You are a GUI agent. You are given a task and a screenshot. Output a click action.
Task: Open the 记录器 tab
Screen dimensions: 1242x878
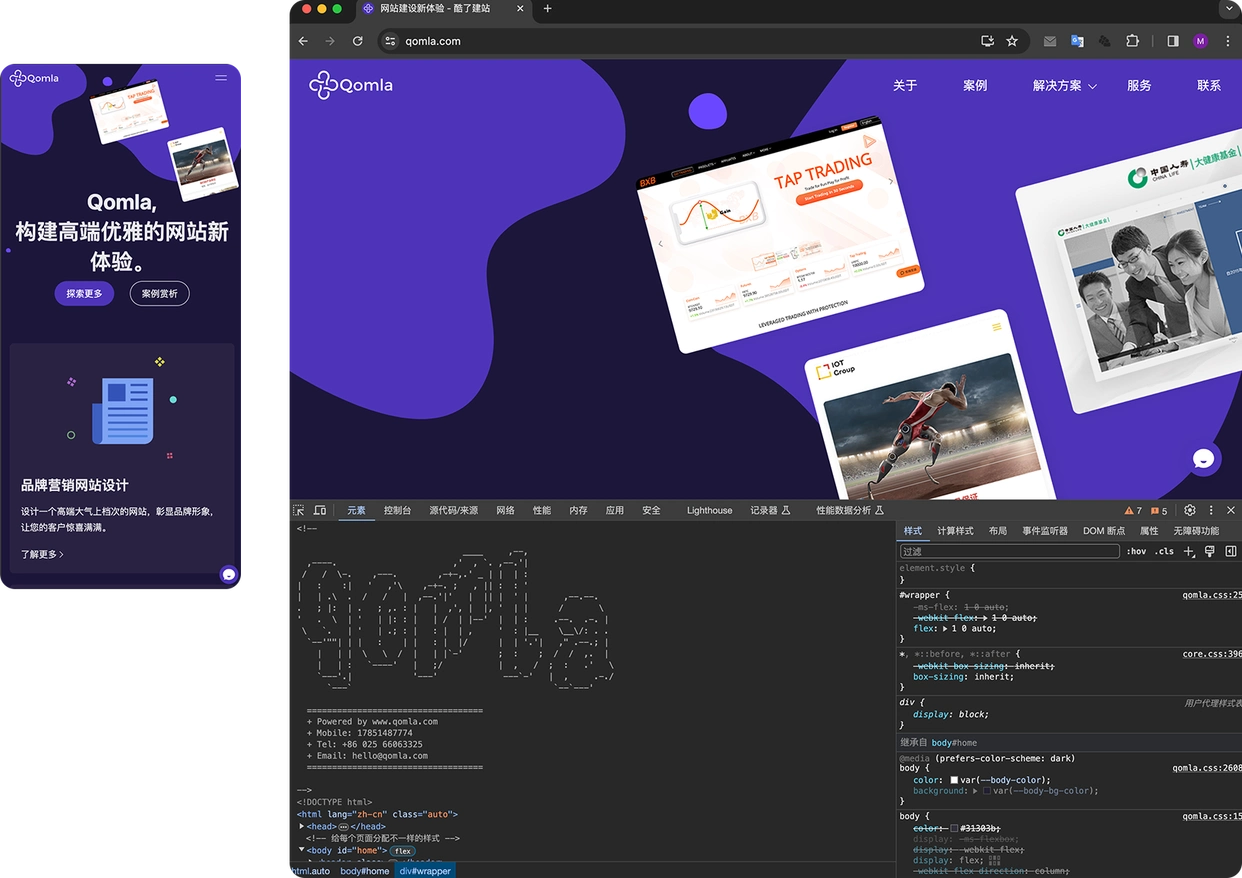(770, 510)
